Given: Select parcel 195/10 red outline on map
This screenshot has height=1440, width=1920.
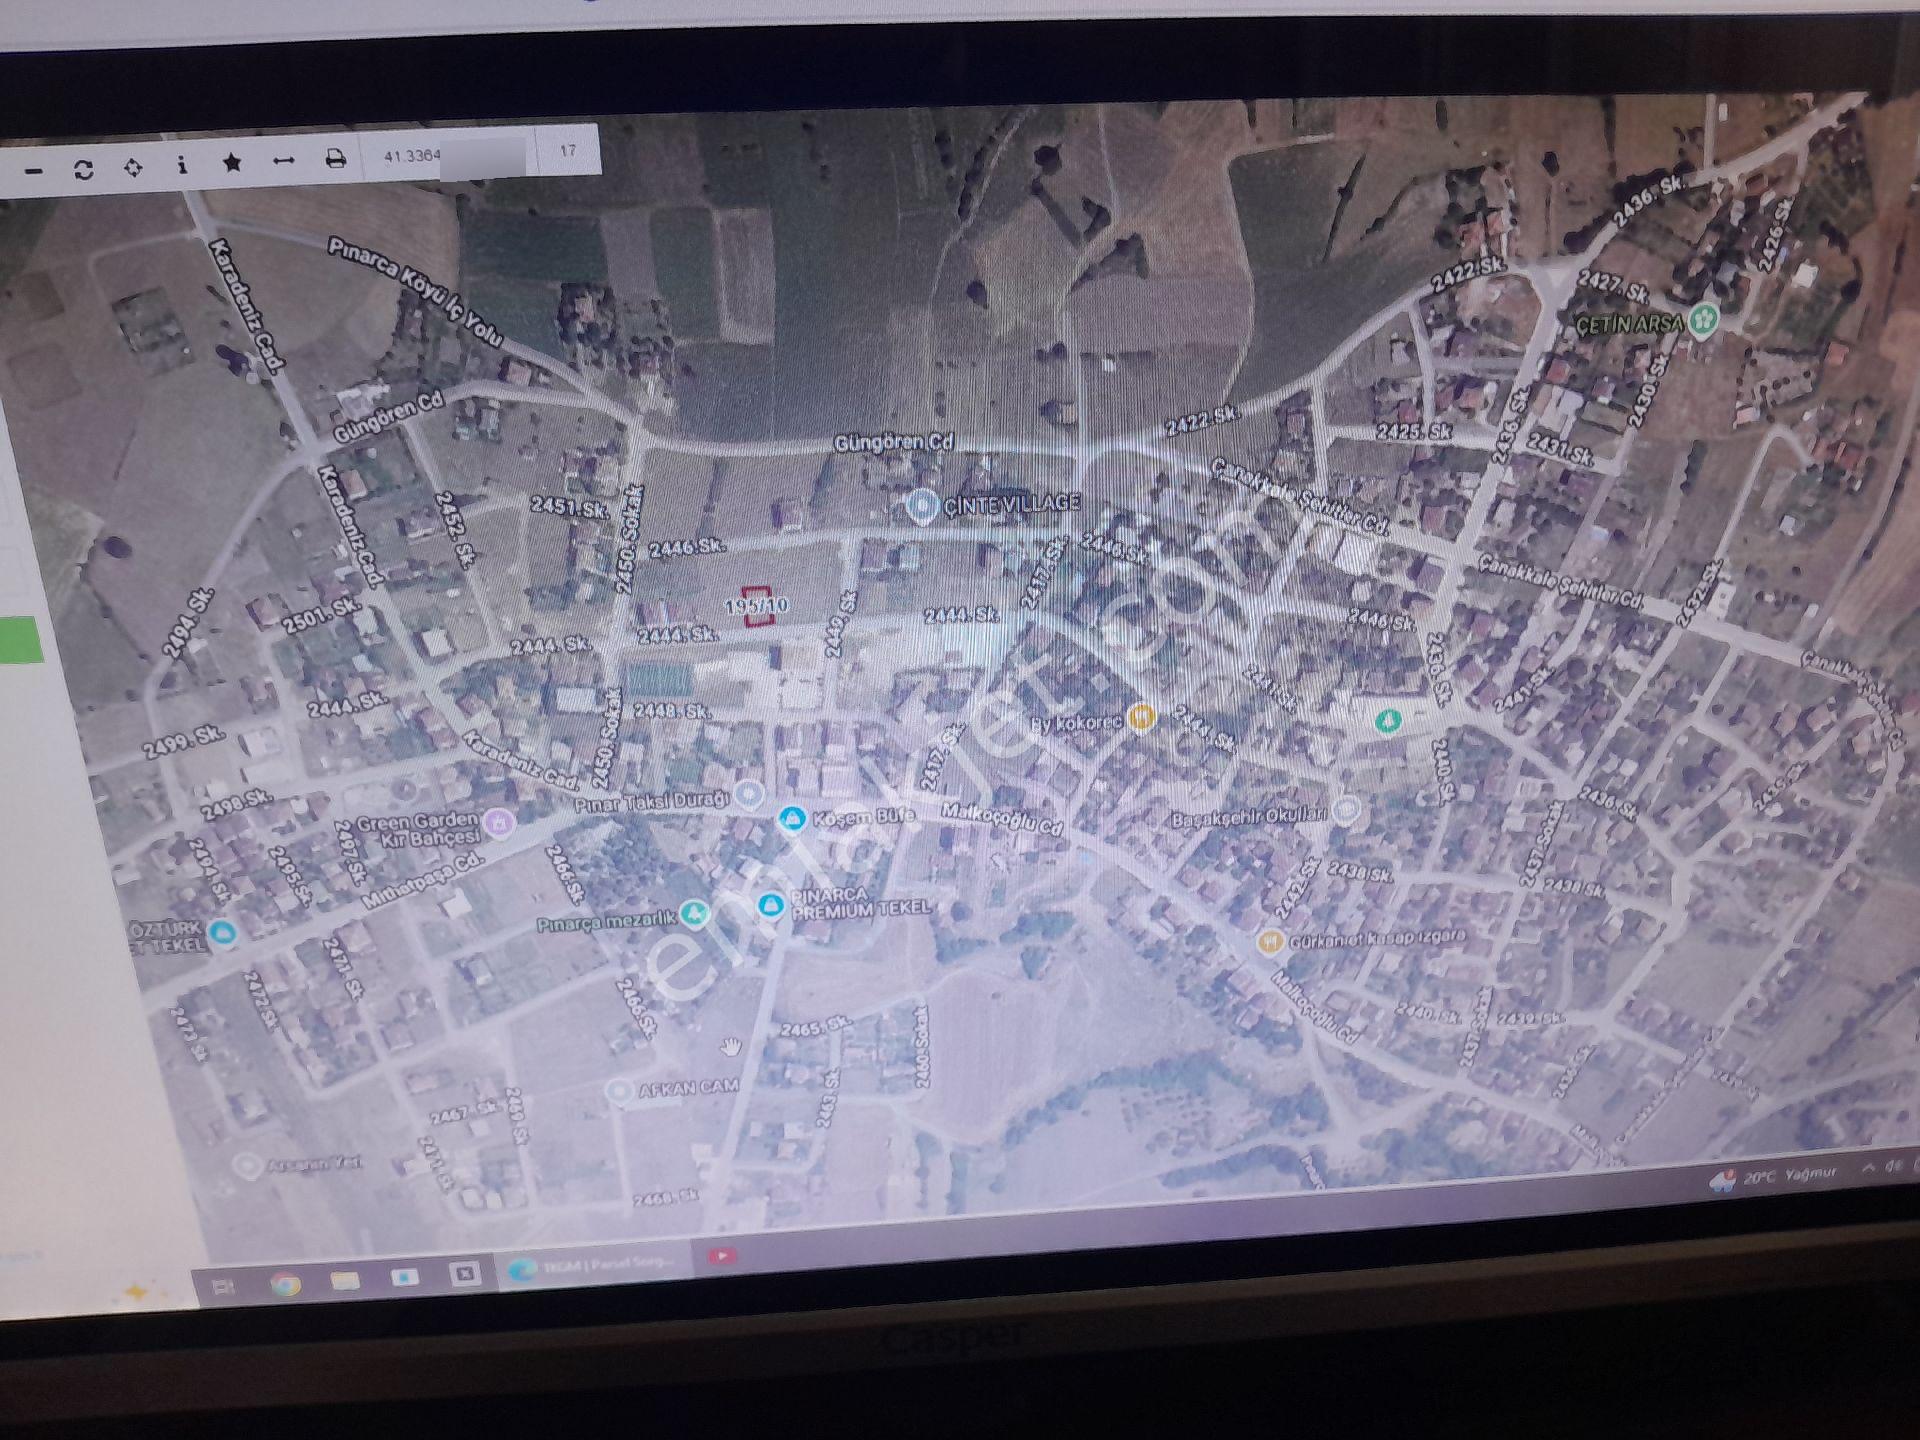Looking at the screenshot, I should (x=757, y=606).
